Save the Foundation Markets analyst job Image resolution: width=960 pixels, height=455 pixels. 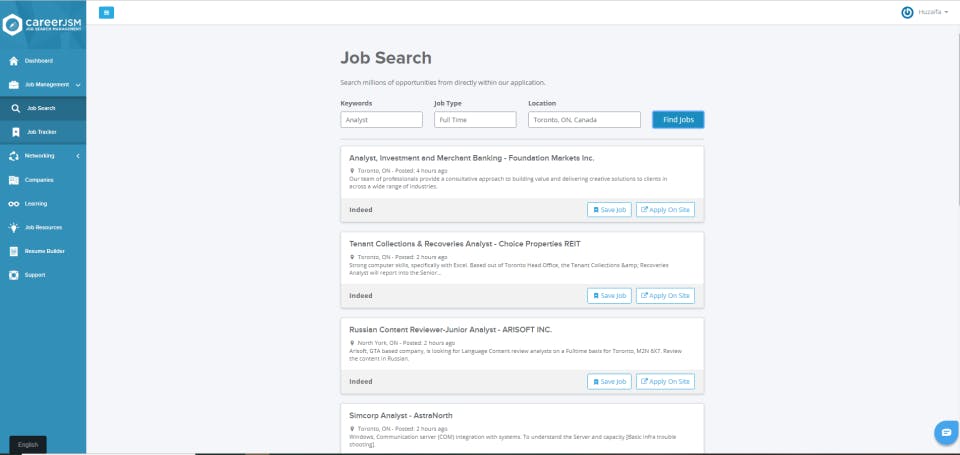pyautogui.click(x=609, y=210)
